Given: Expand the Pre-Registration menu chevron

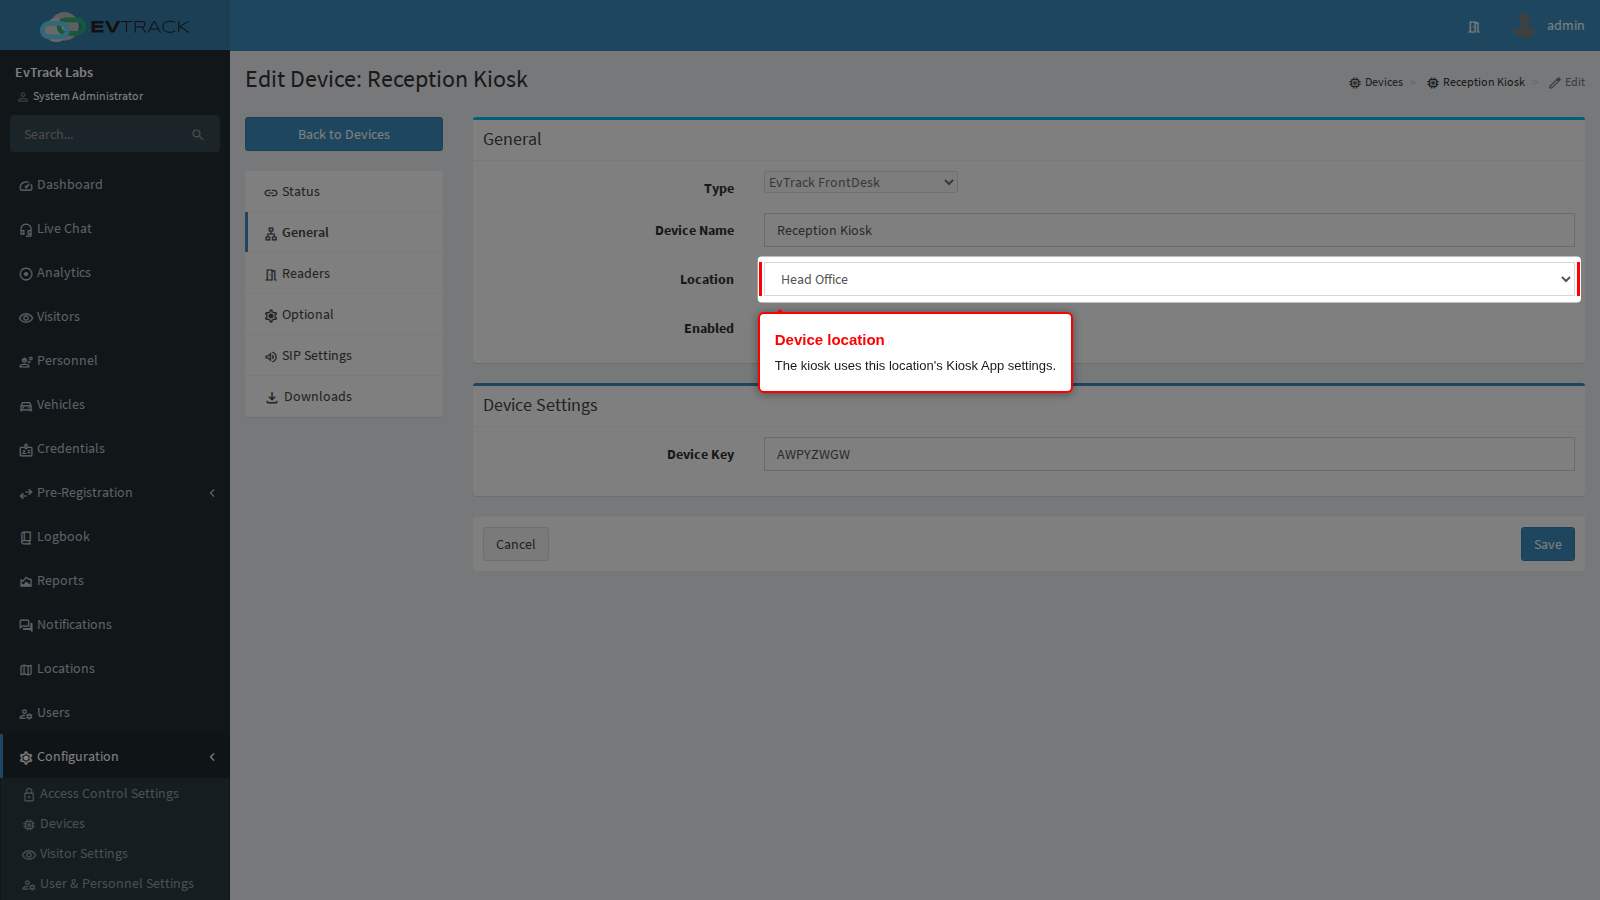Looking at the screenshot, I should [212, 493].
